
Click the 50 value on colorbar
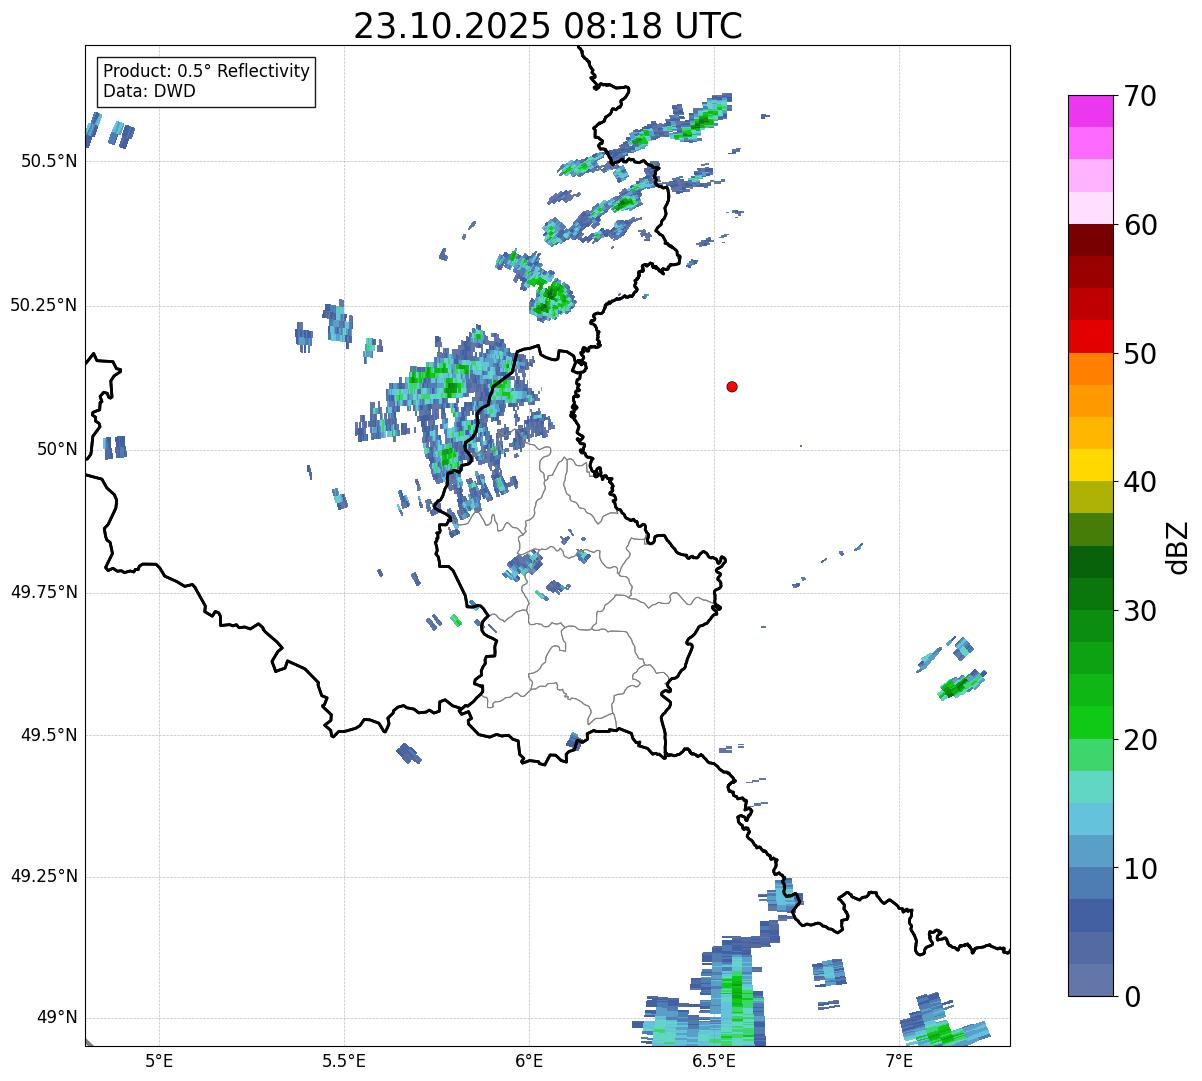[1140, 354]
